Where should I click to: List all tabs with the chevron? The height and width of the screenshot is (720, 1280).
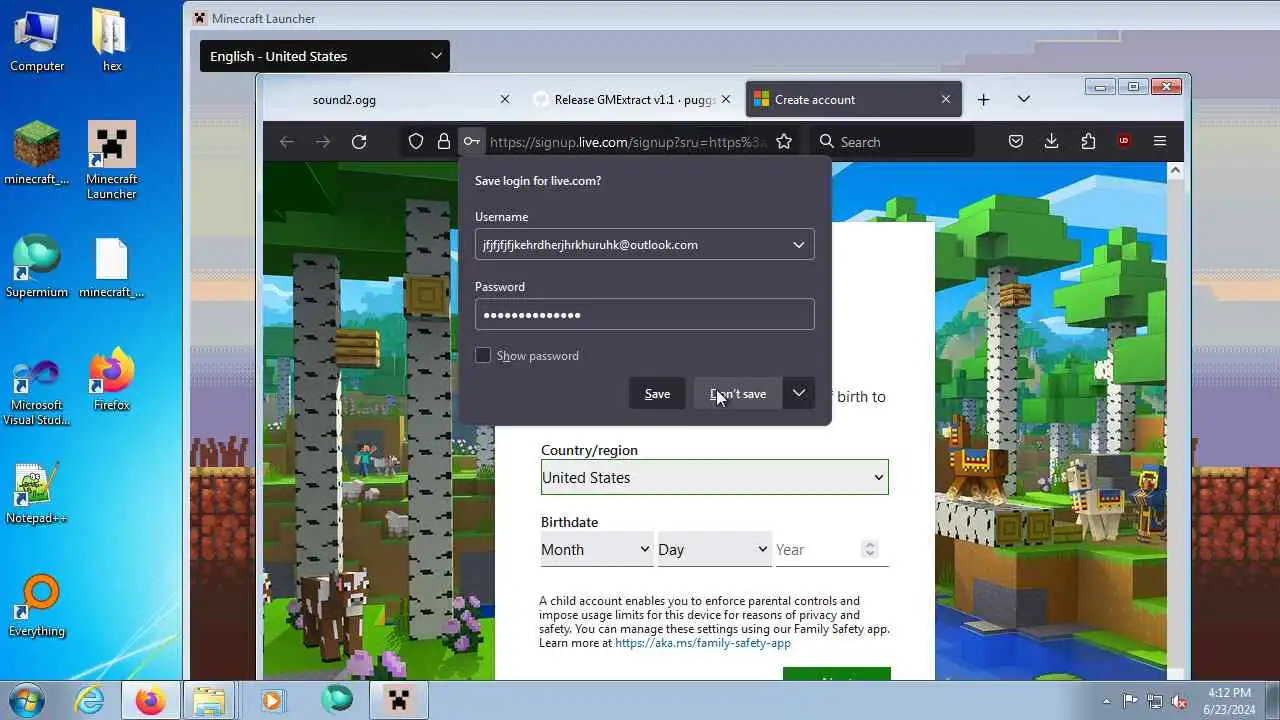pos(1023,99)
